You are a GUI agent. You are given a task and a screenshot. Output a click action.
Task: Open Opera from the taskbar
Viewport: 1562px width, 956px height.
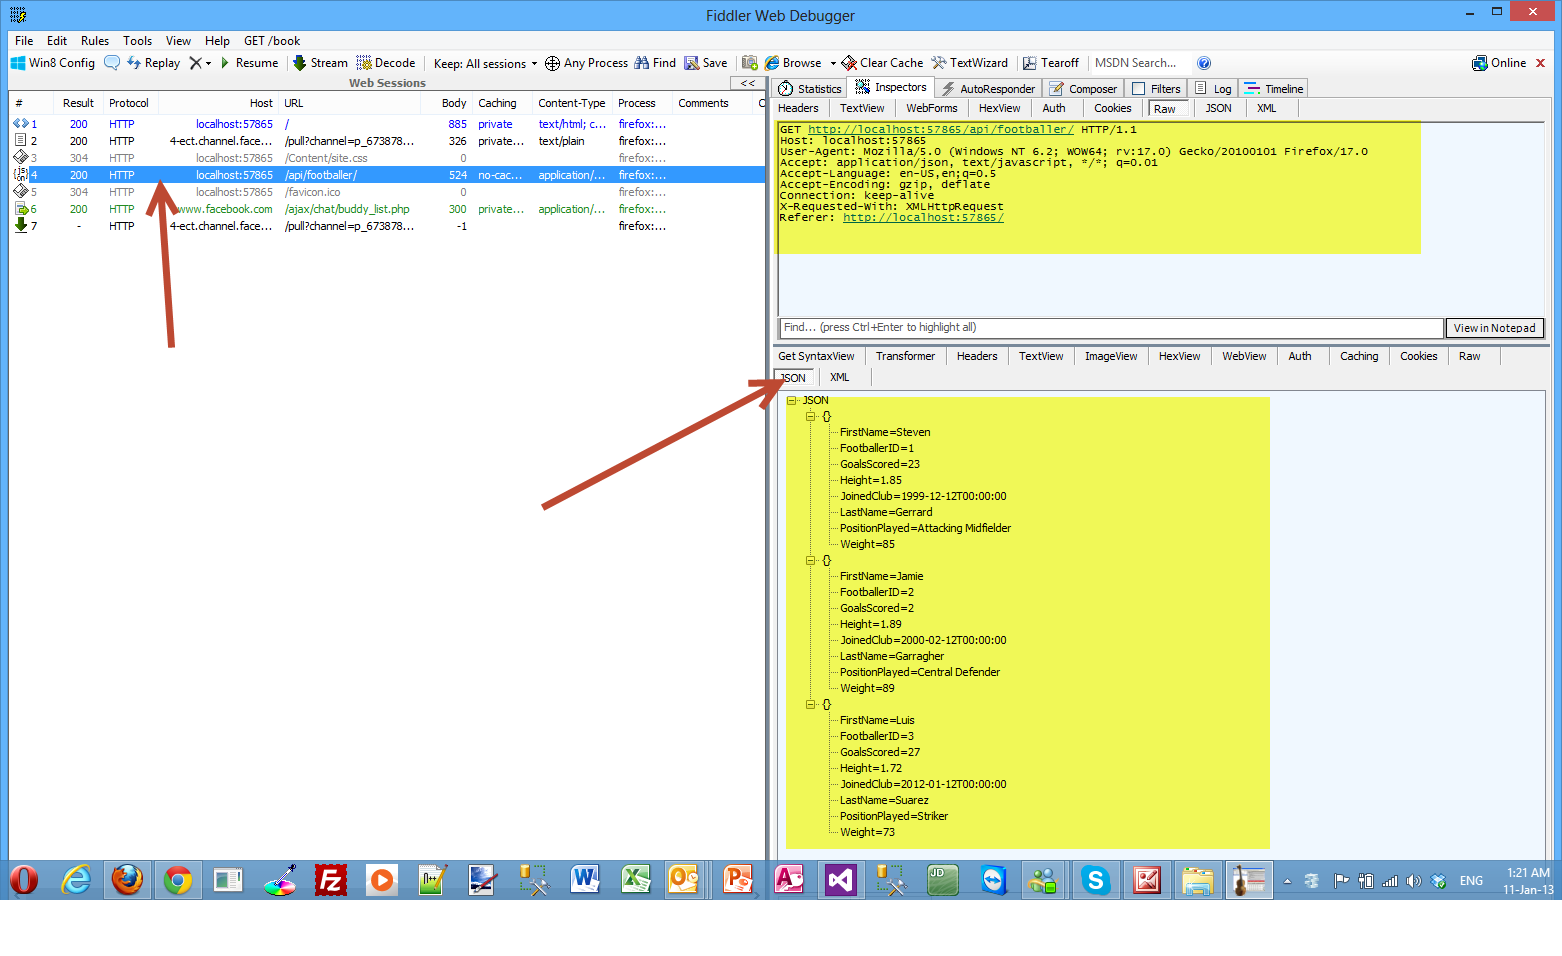coord(24,880)
